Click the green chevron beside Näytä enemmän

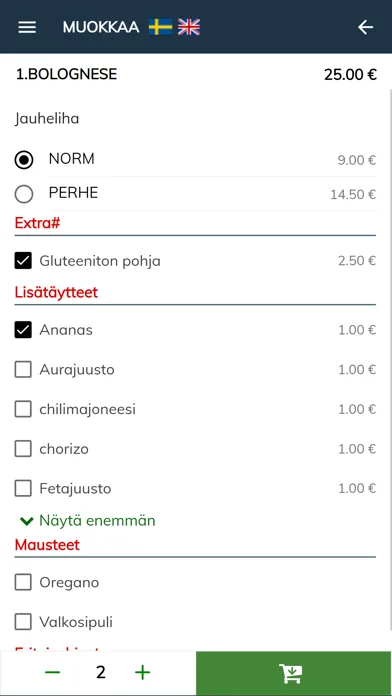tap(27, 521)
